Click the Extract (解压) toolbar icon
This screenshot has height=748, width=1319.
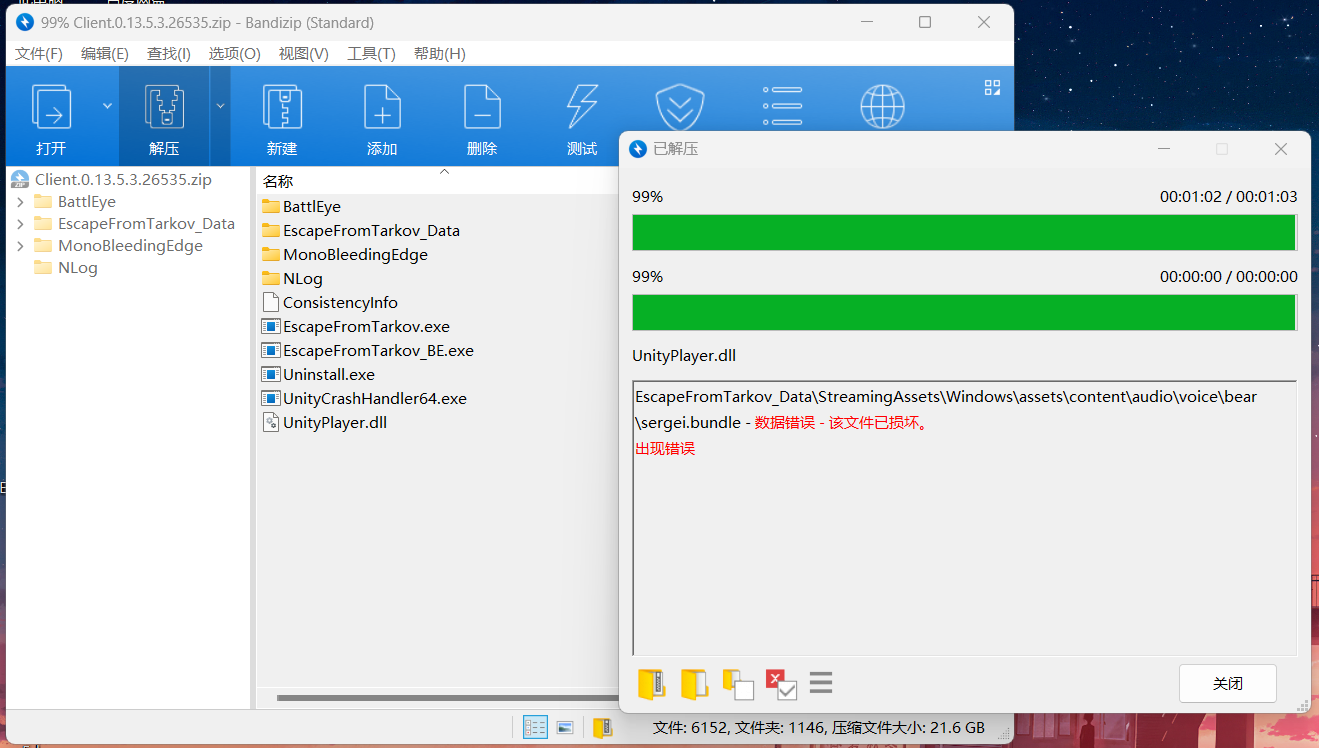[x=164, y=118]
